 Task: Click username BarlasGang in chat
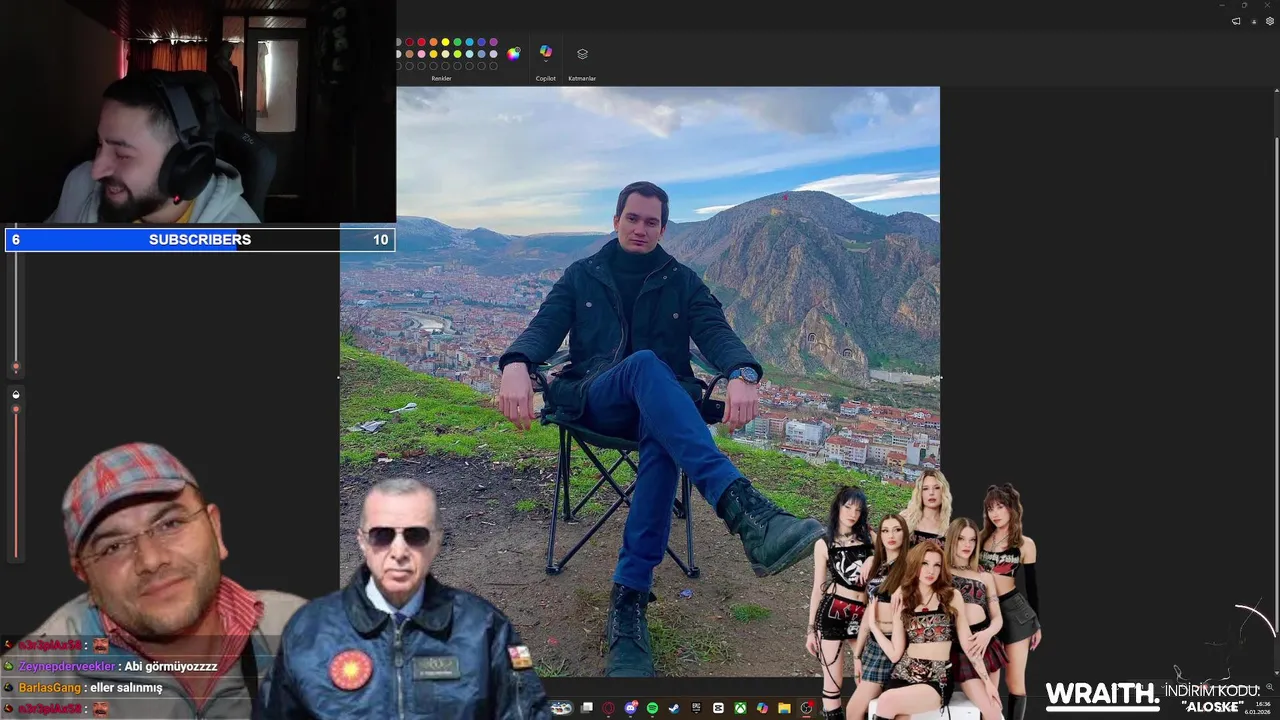[x=48, y=688]
